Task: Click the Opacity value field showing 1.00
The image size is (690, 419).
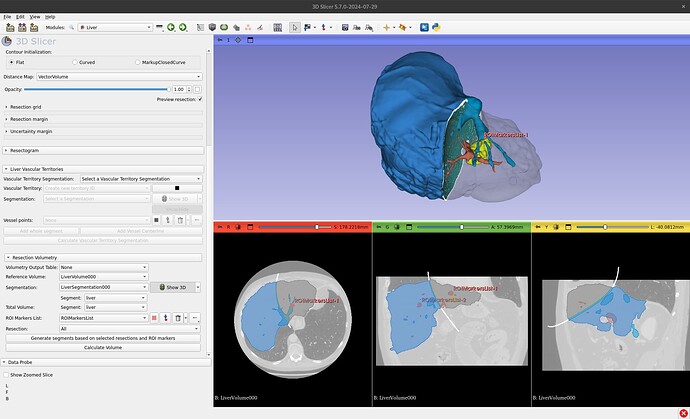Action: tap(180, 89)
